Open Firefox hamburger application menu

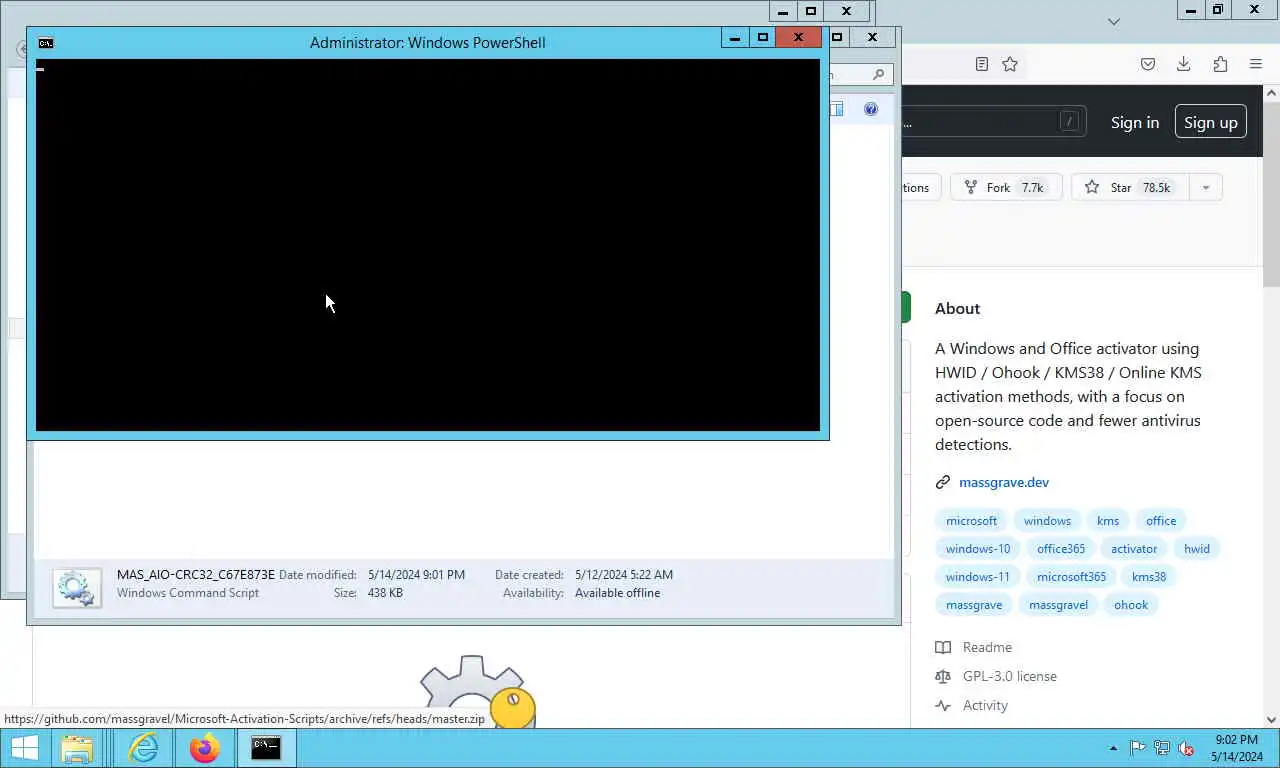tap(1256, 64)
